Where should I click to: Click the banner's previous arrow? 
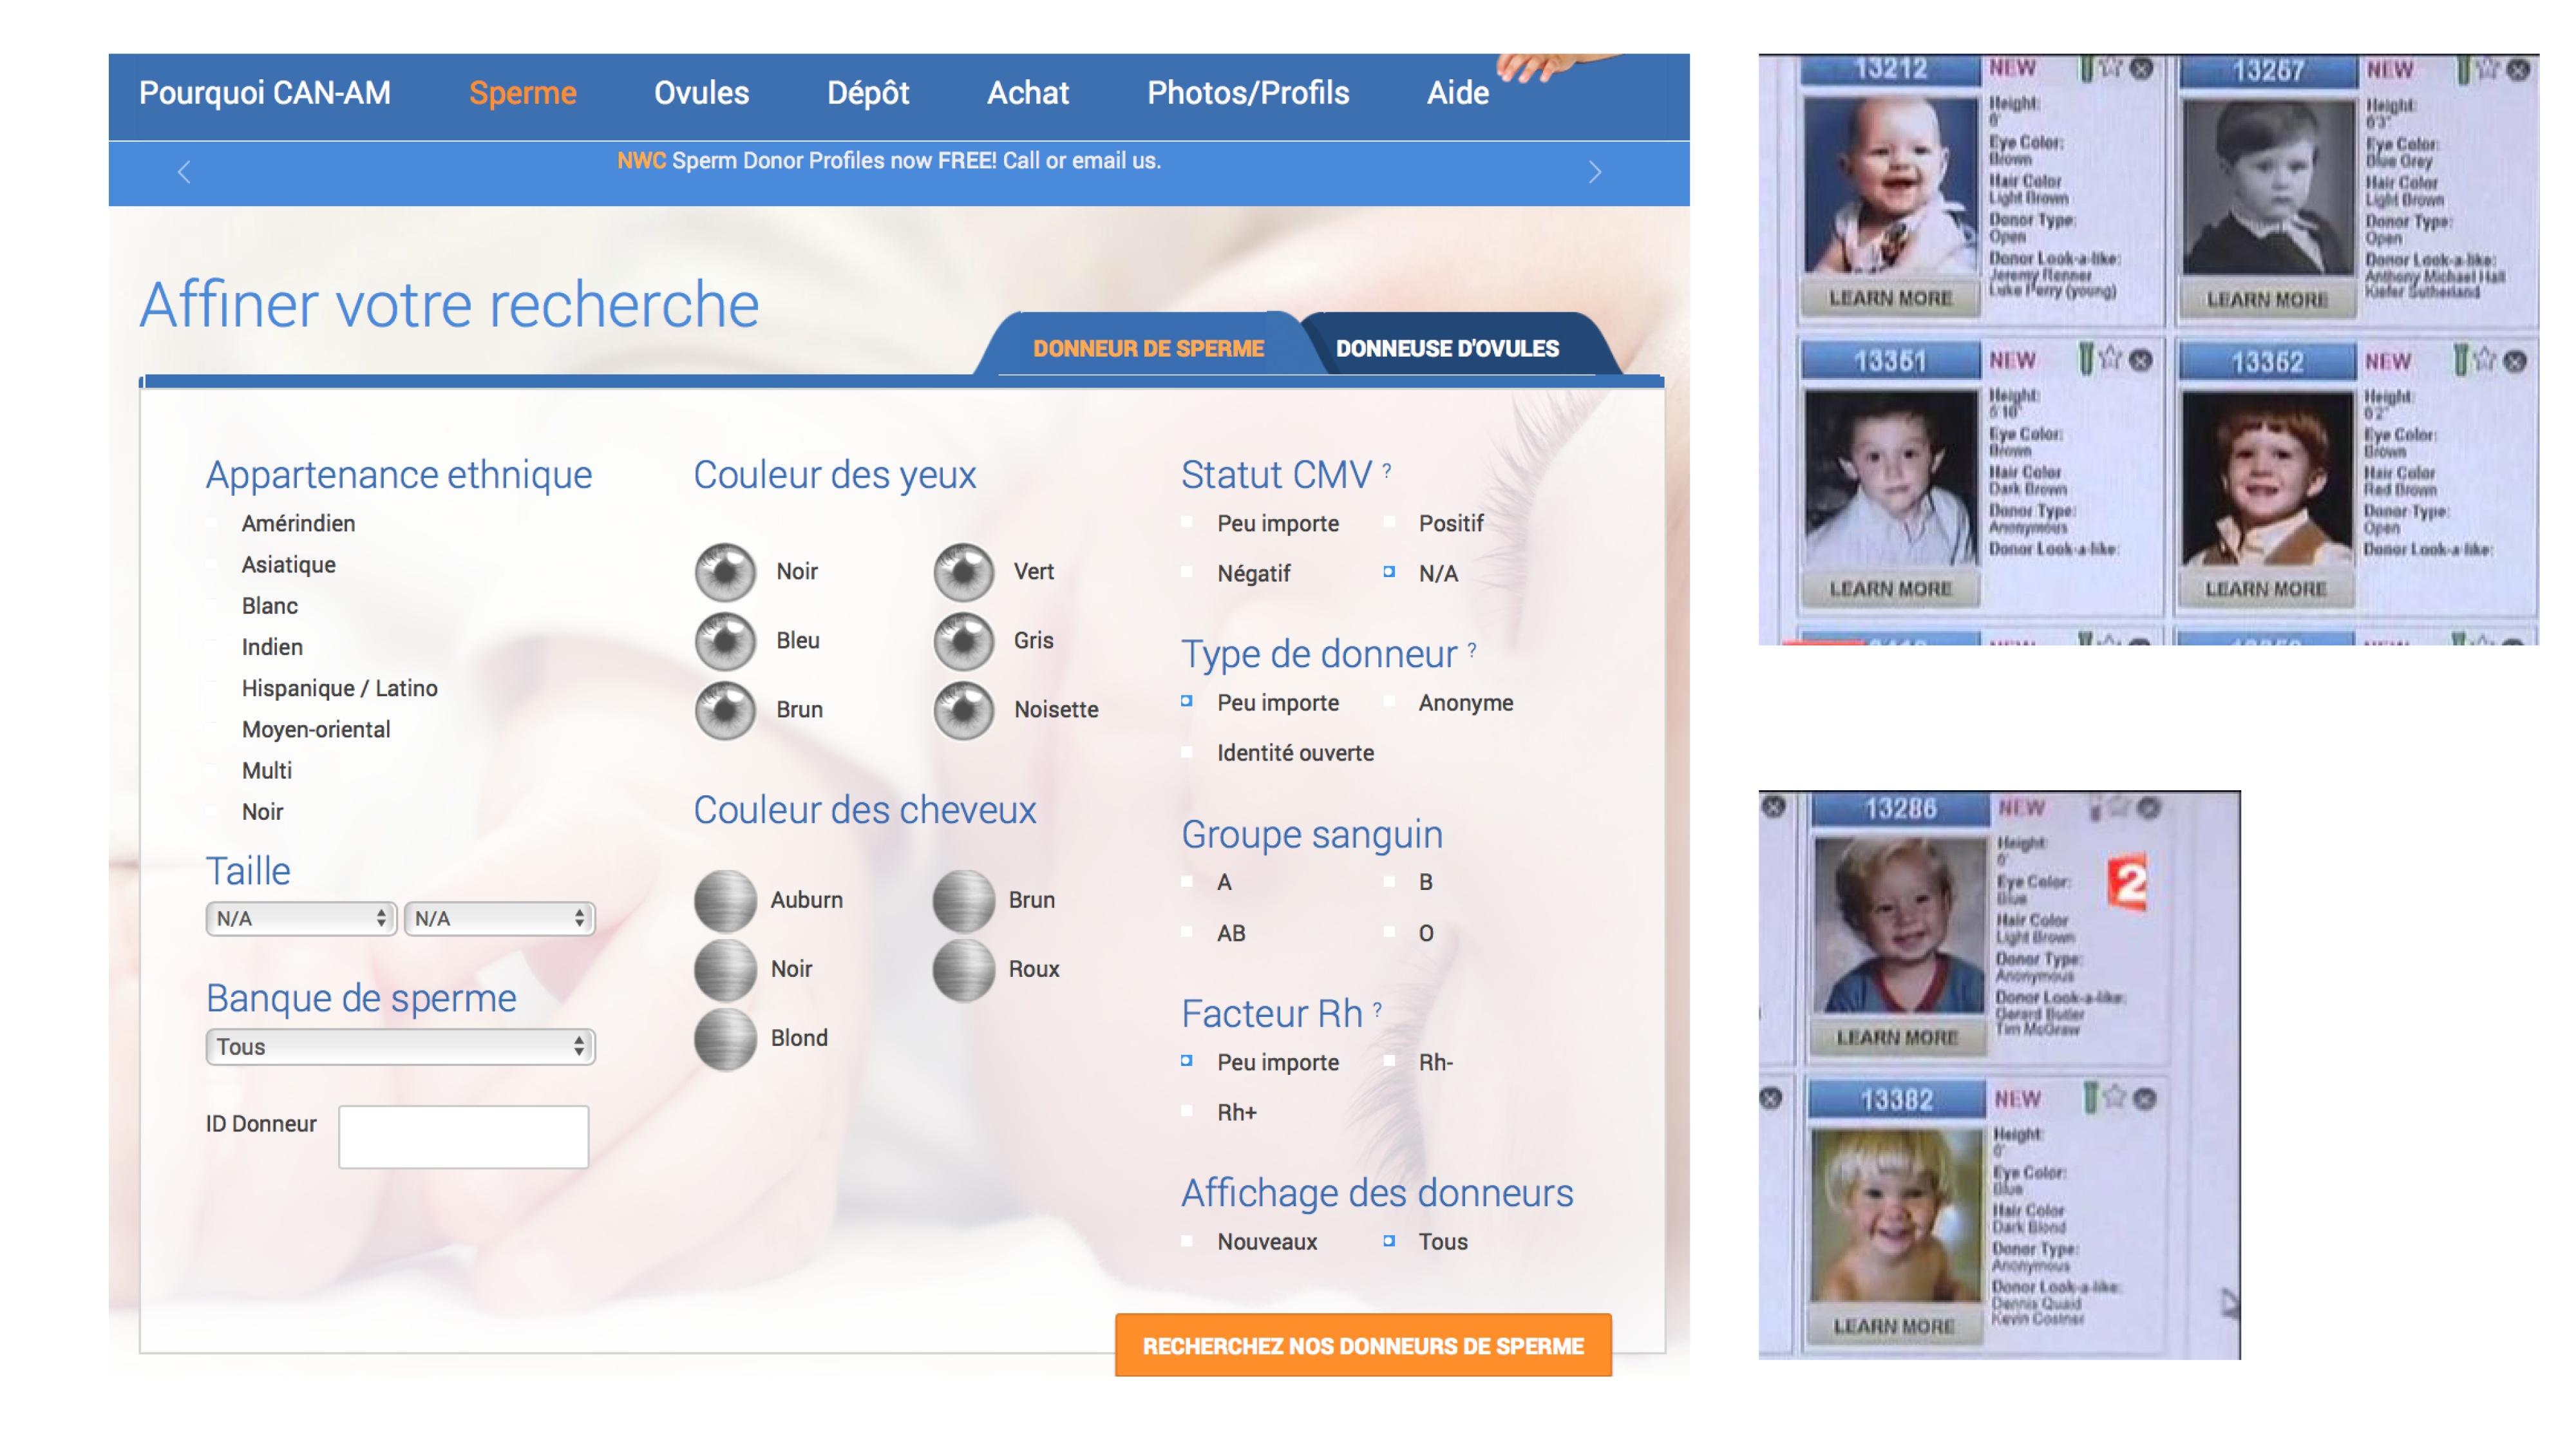coord(184,172)
